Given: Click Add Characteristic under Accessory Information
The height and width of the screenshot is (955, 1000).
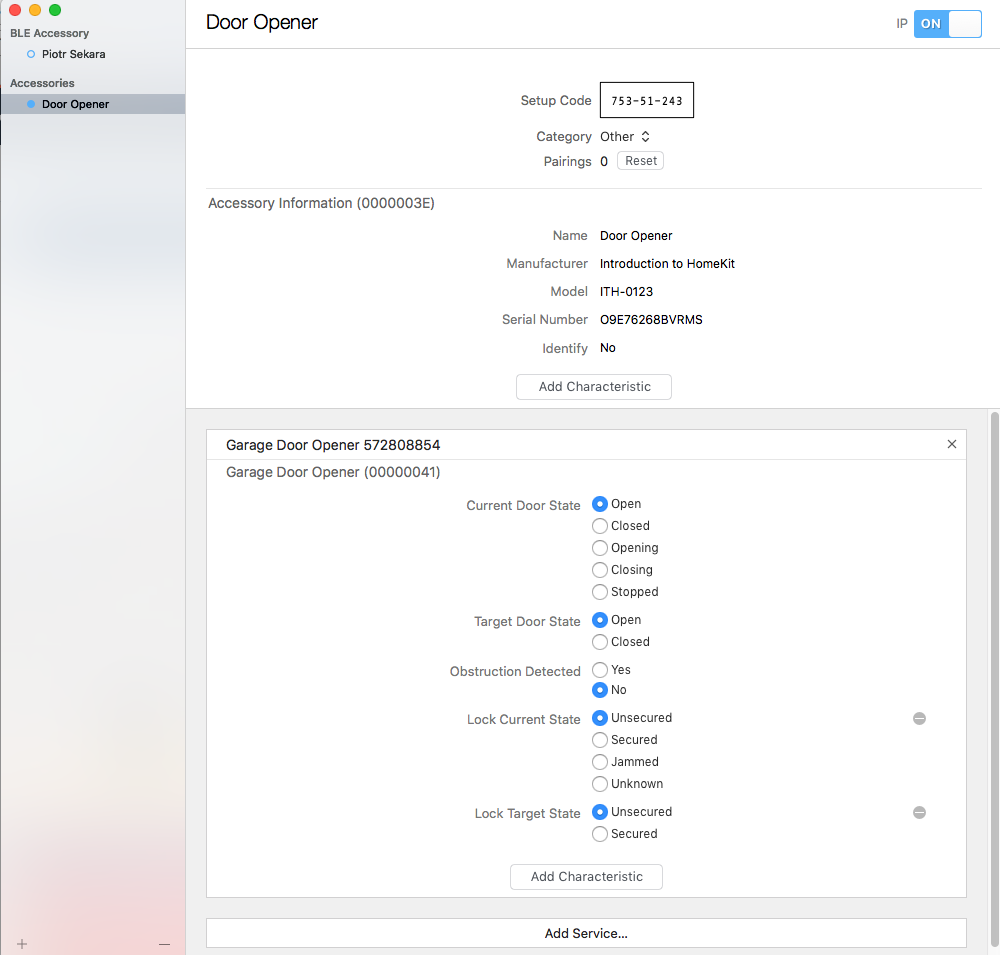Looking at the screenshot, I should pos(594,387).
